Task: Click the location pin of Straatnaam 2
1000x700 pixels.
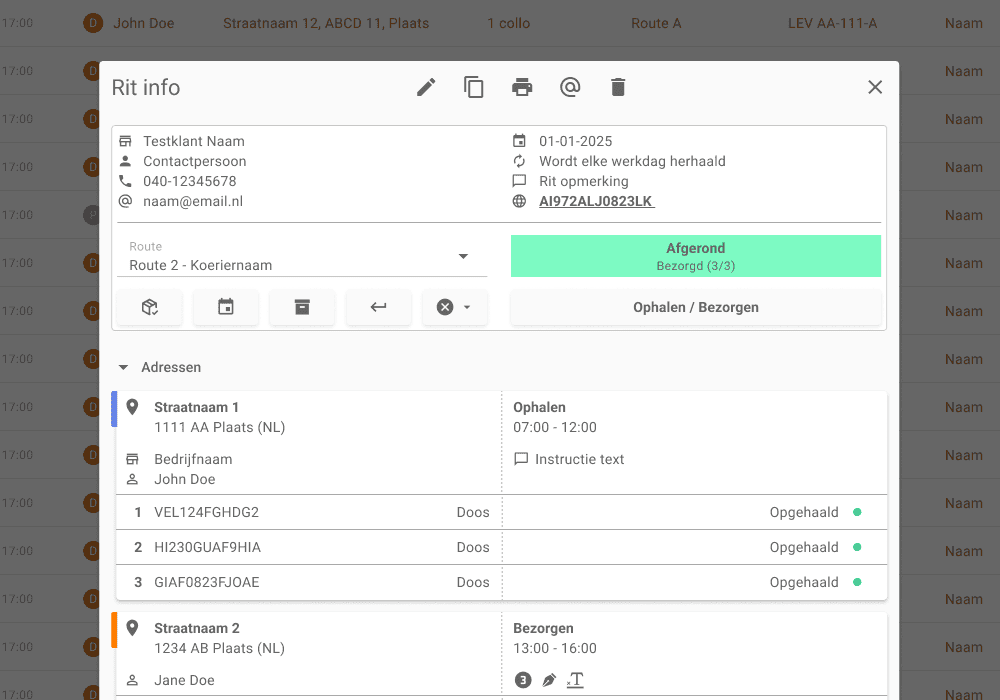Action: [x=133, y=628]
